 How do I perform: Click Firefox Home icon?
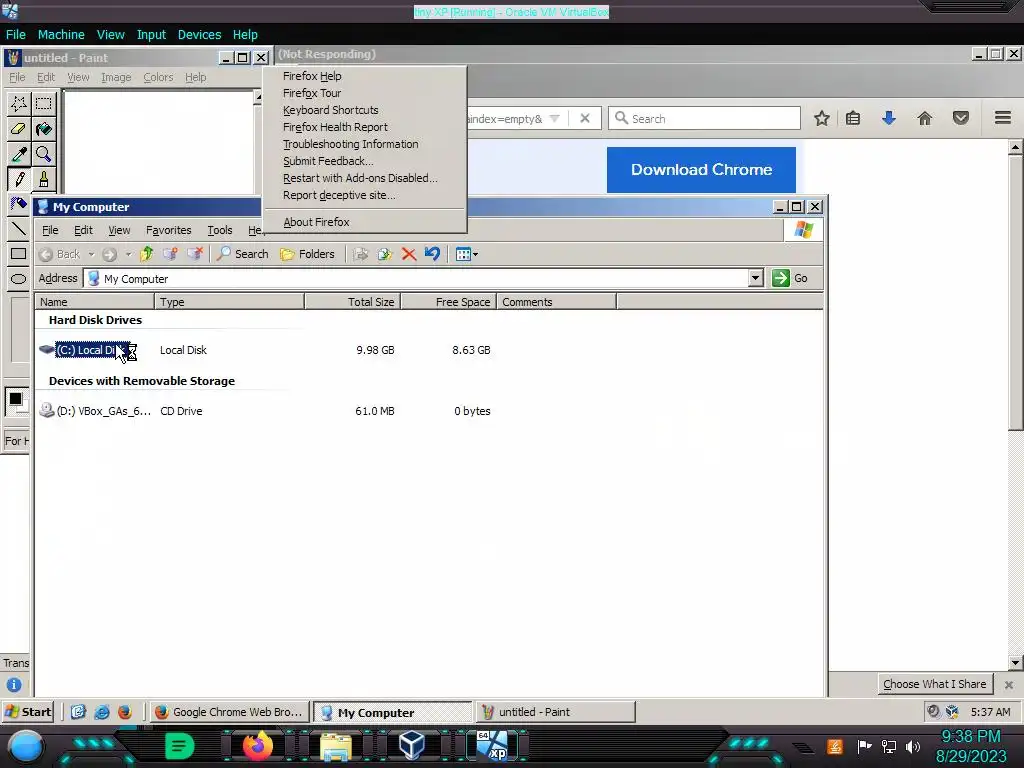[924, 118]
